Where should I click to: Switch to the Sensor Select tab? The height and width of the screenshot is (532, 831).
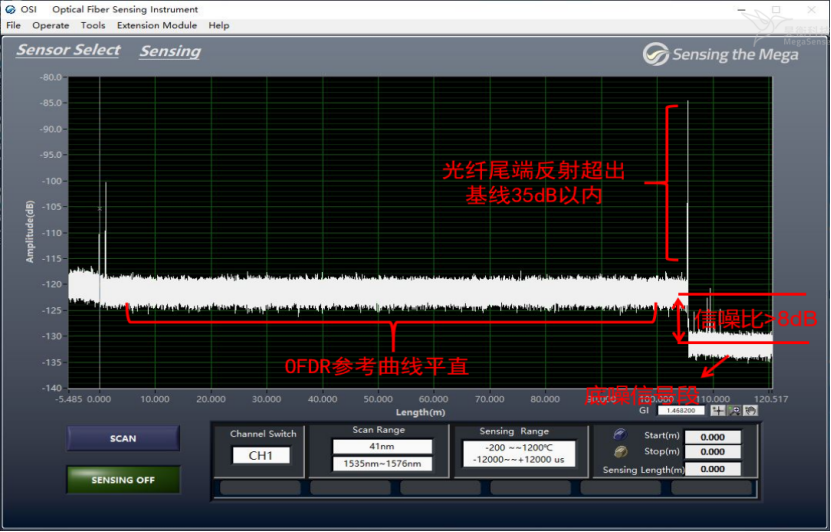tap(68, 50)
